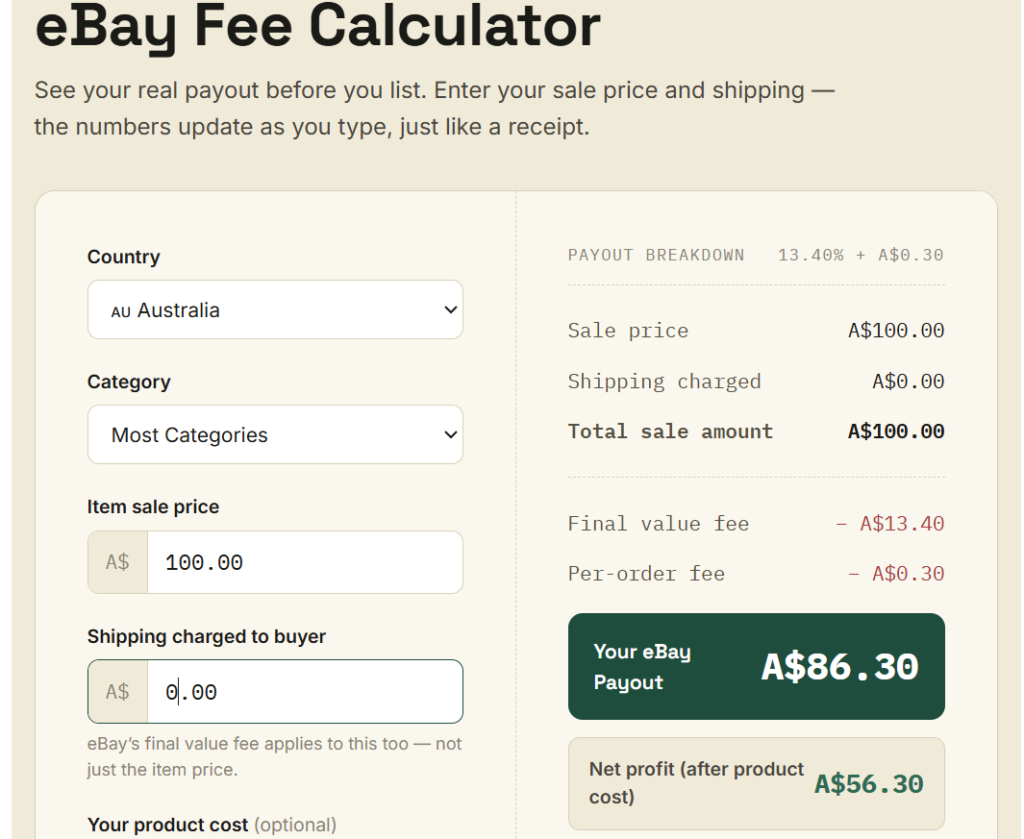Click the shipping fee helper note text

[274, 757]
